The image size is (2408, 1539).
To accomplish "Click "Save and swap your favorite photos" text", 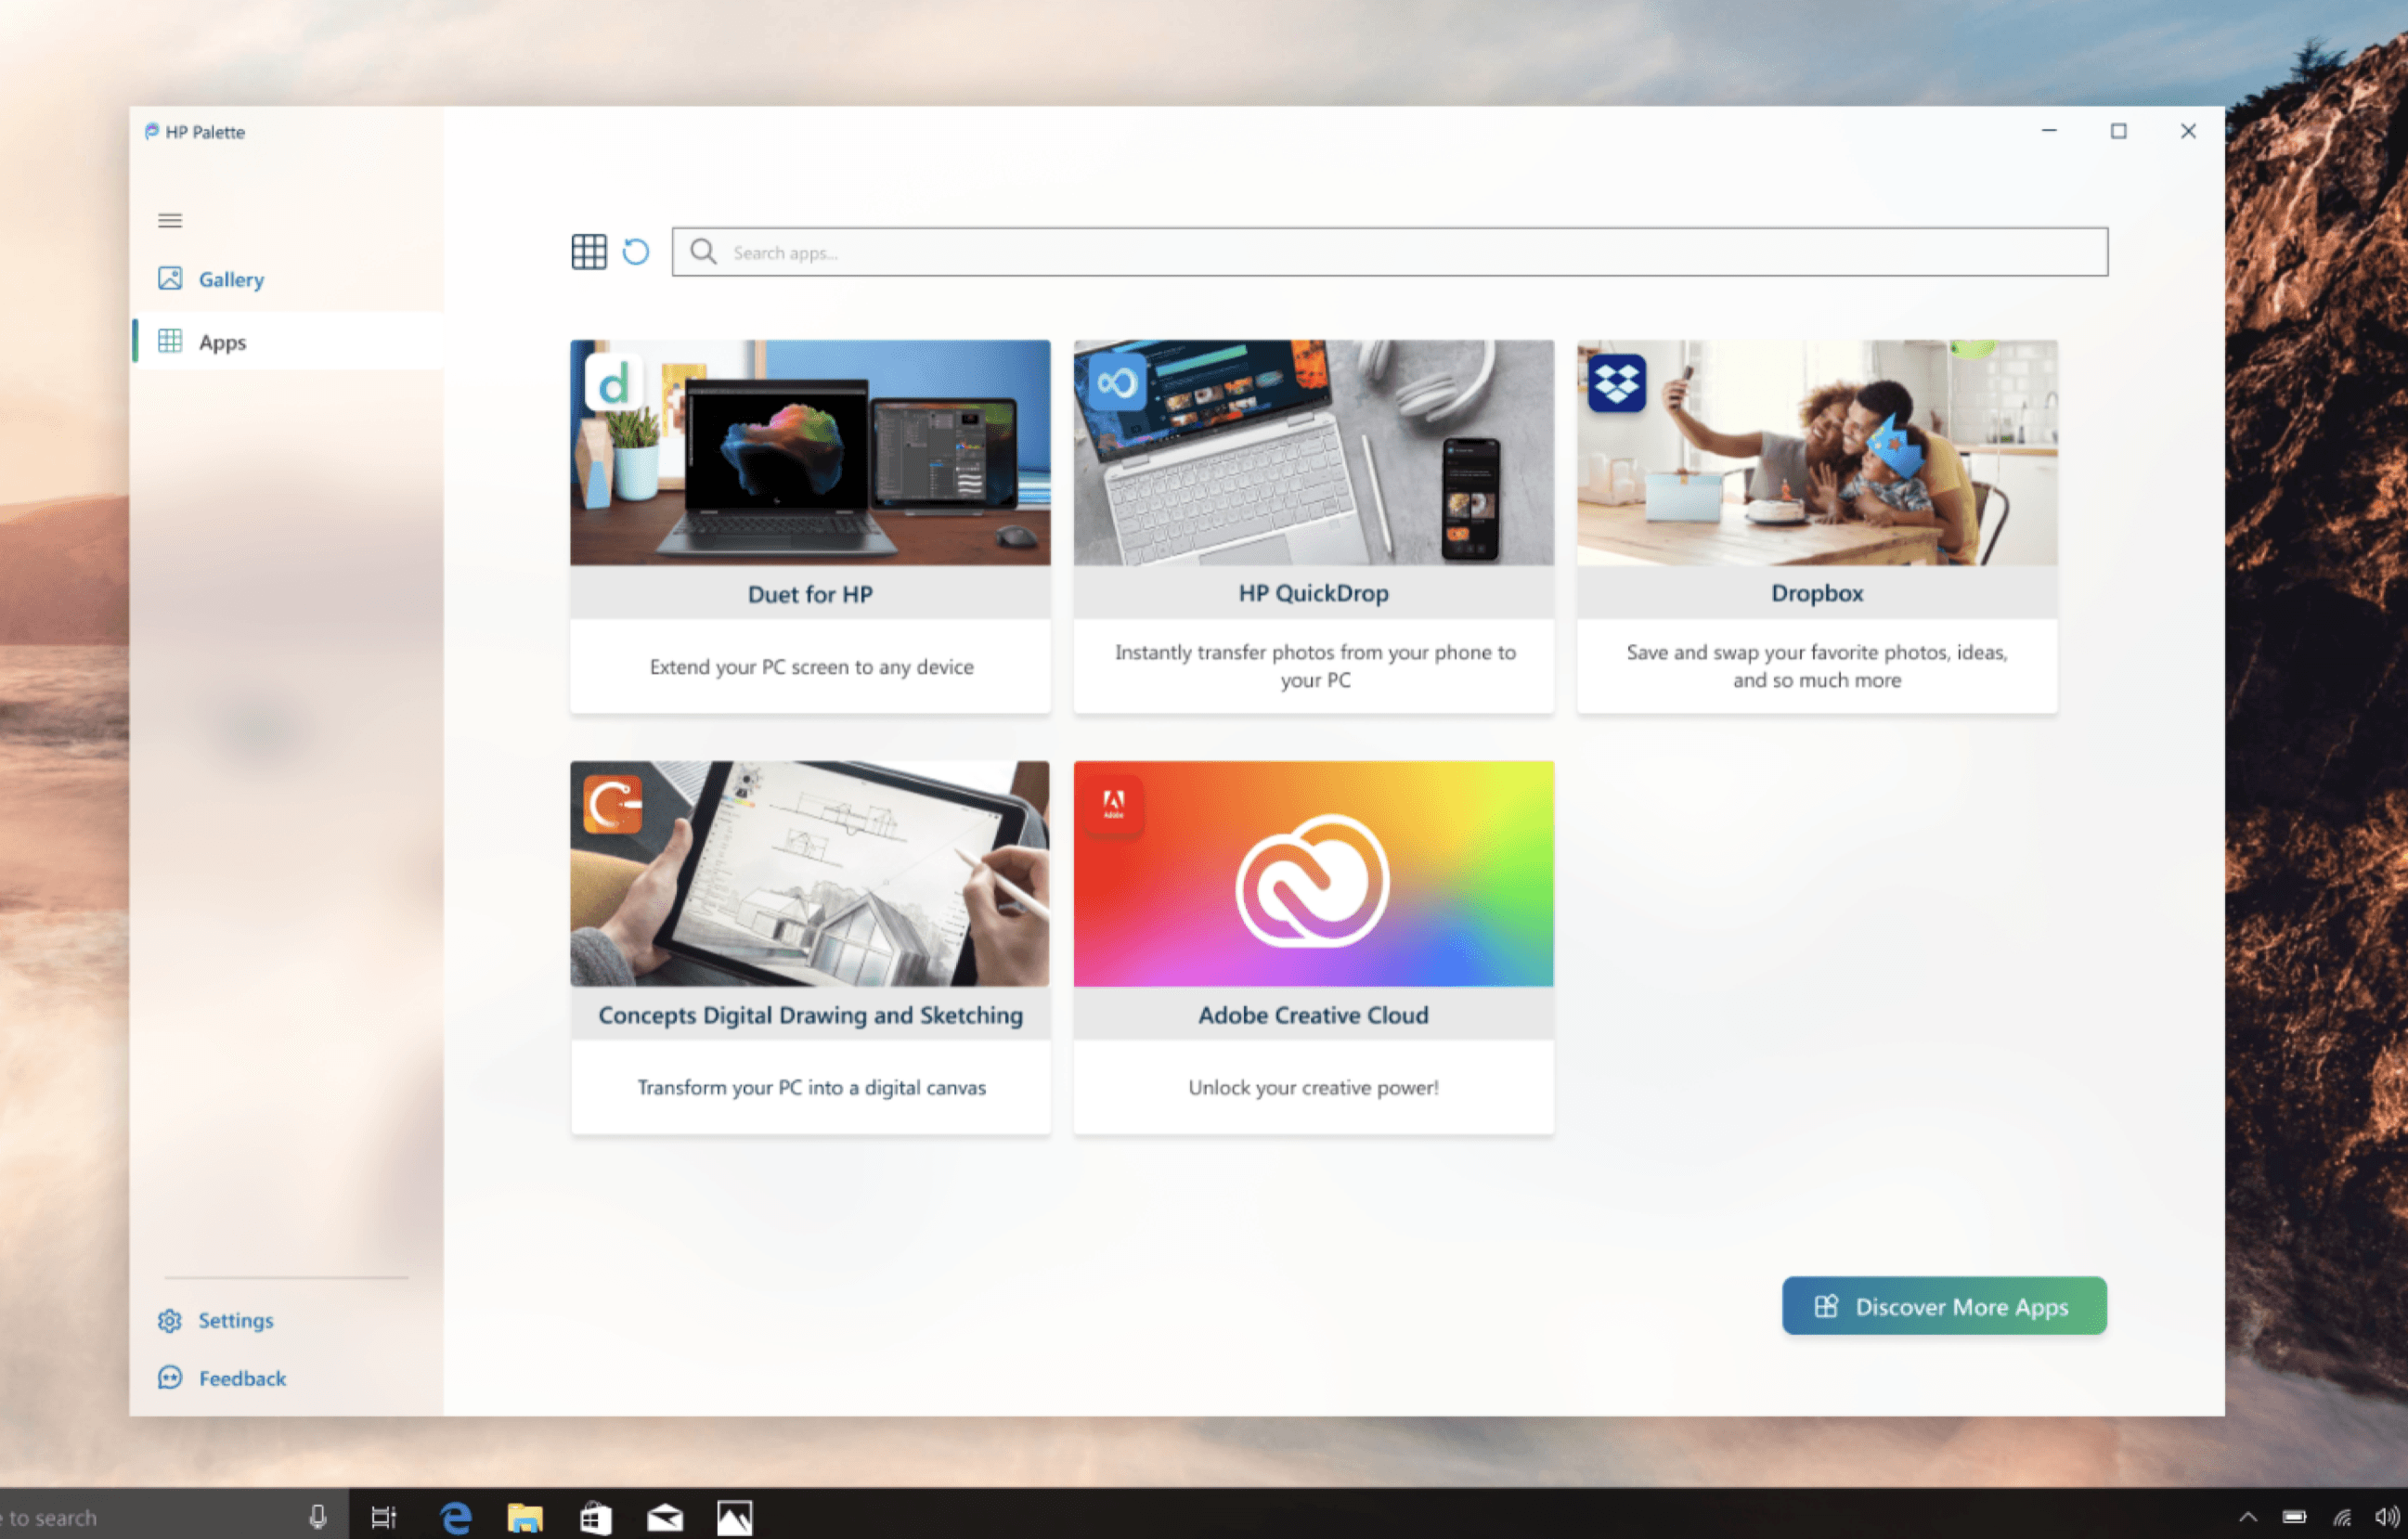I will tap(1817, 666).
